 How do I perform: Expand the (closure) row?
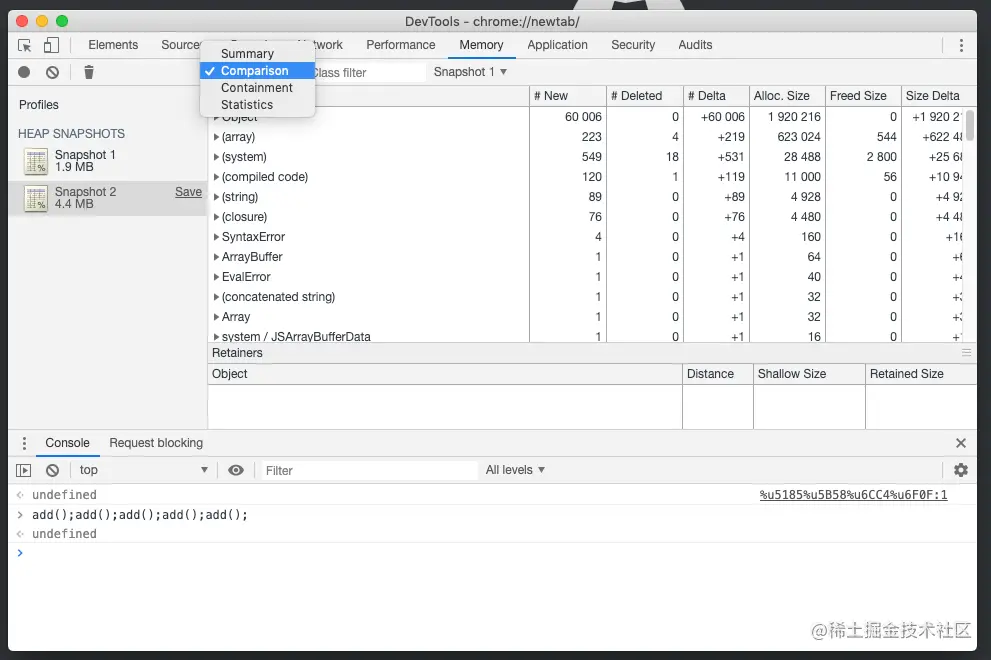pos(216,217)
